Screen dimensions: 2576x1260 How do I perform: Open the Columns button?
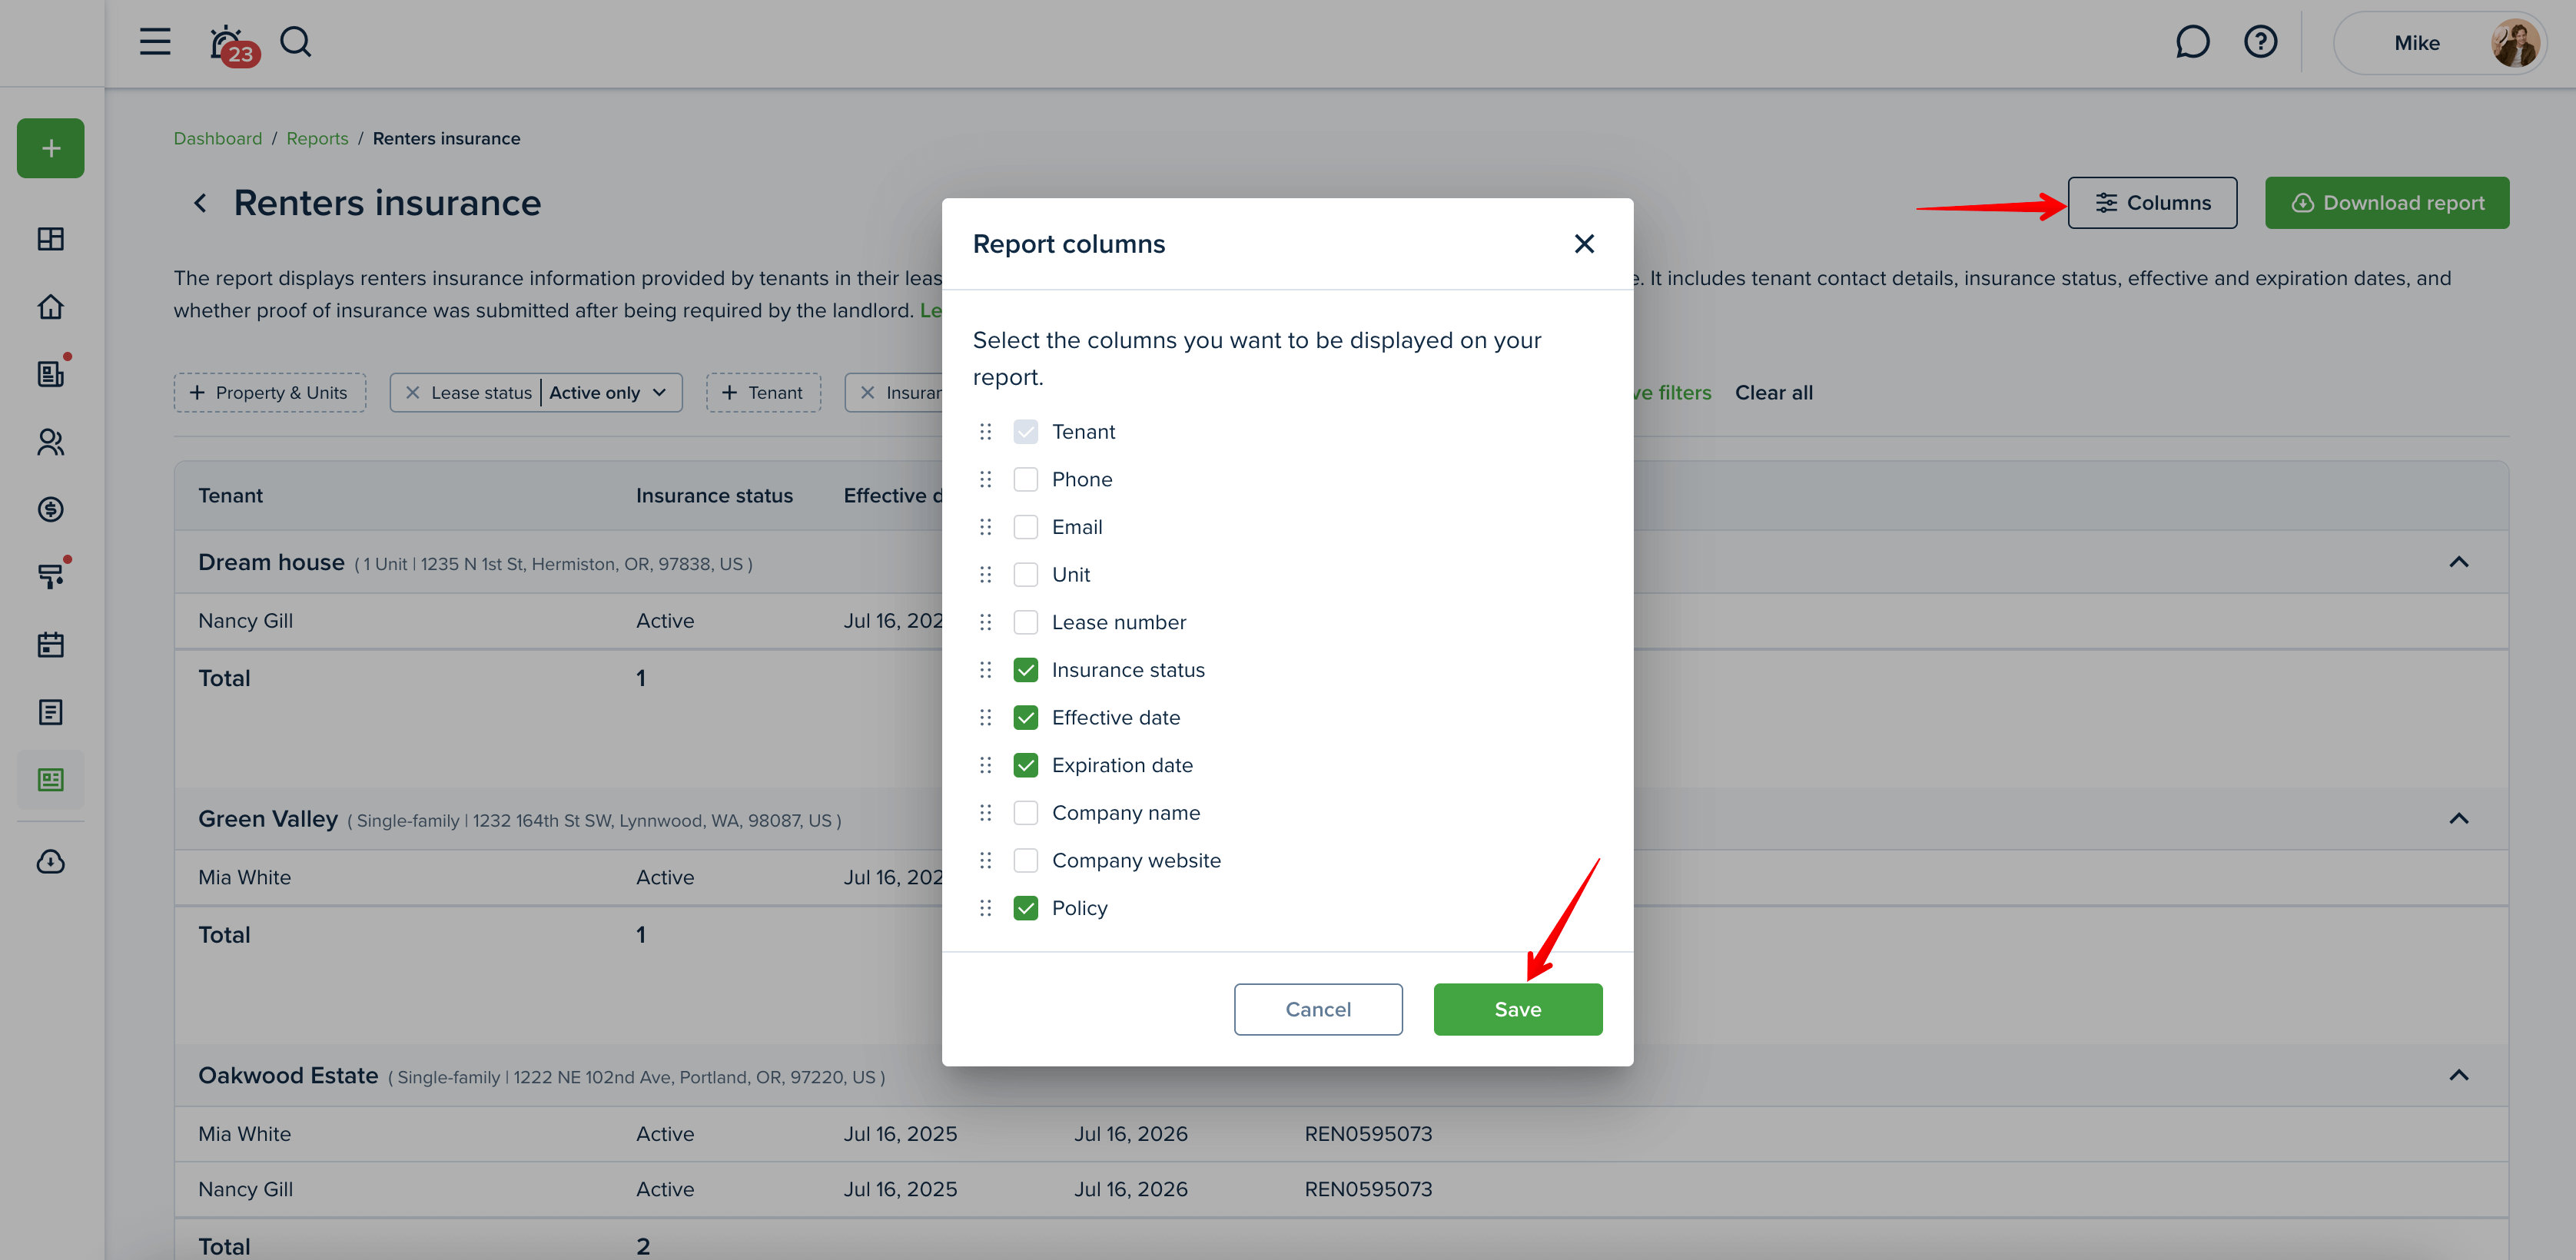pyautogui.click(x=2152, y=203)
